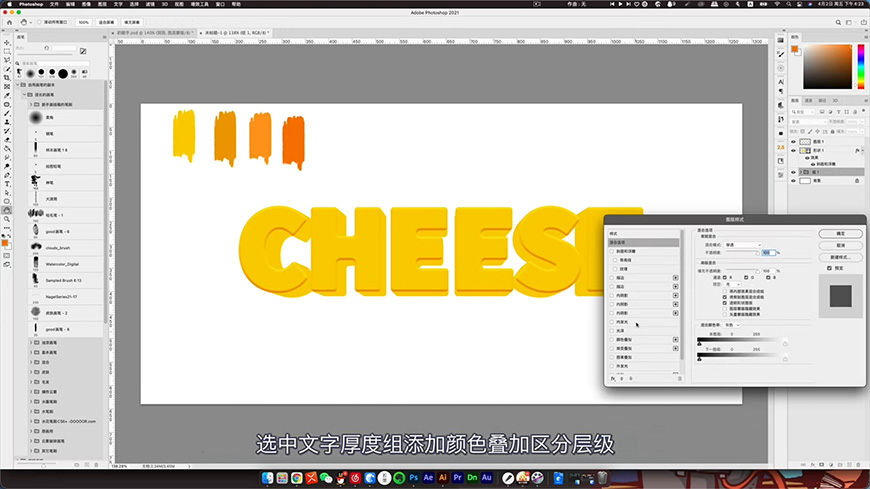Click the plus icon next to 颜色叠加
The height and width of the screenshot is (489, 870).
[x=675, y=340]
